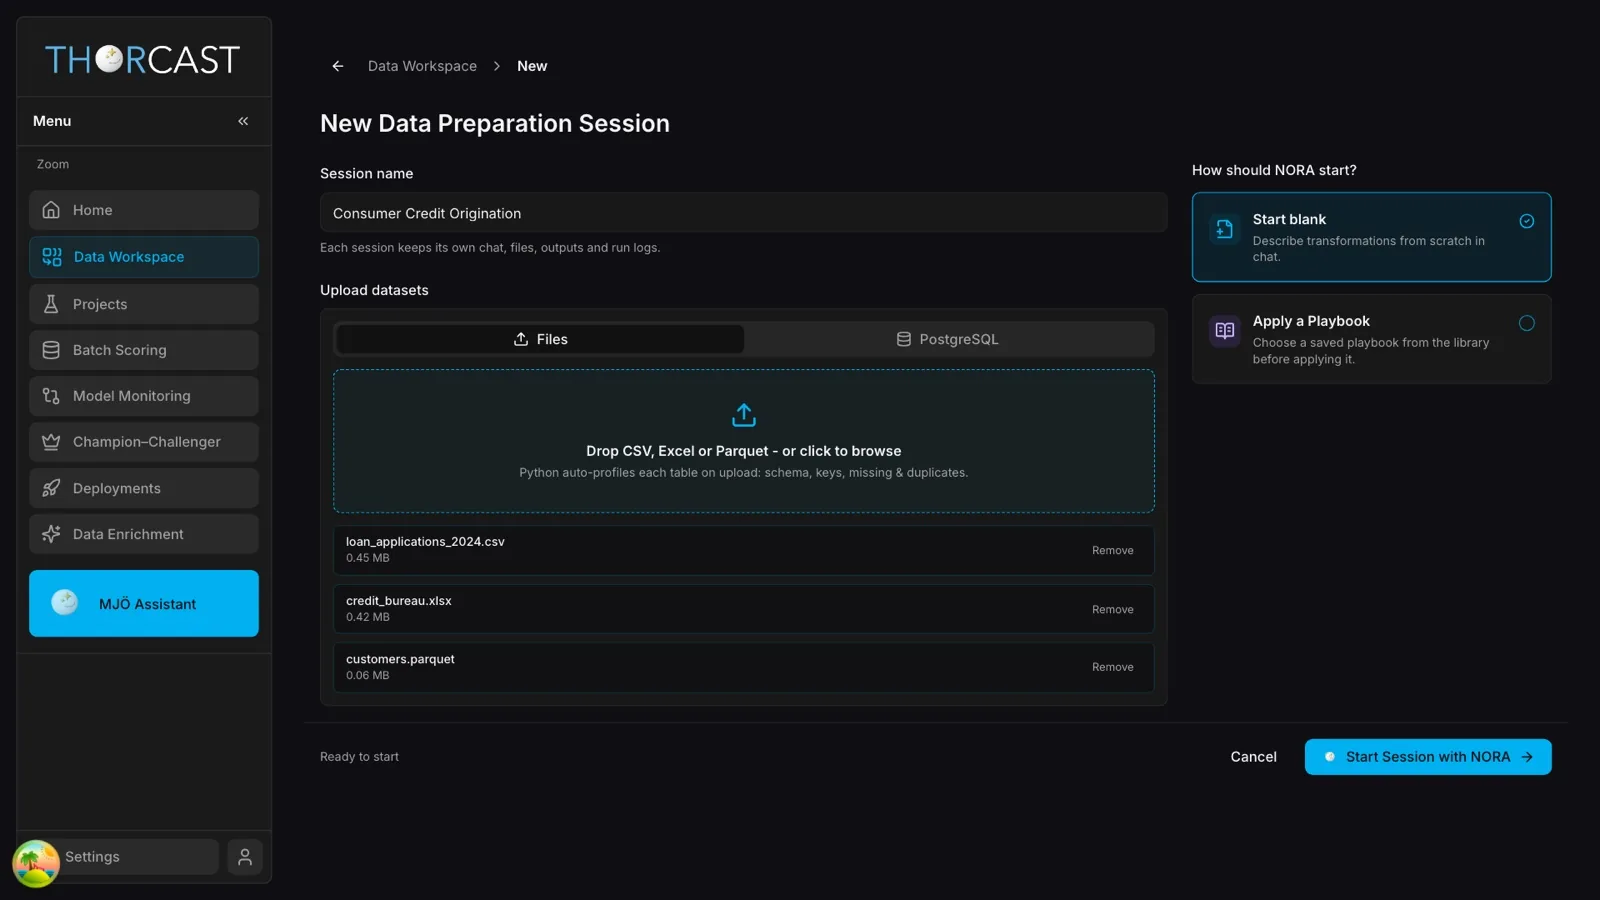Open the Home page
Image resolution: width=1600 pixels, height=900 pixels.
click(x=144, y=210)
